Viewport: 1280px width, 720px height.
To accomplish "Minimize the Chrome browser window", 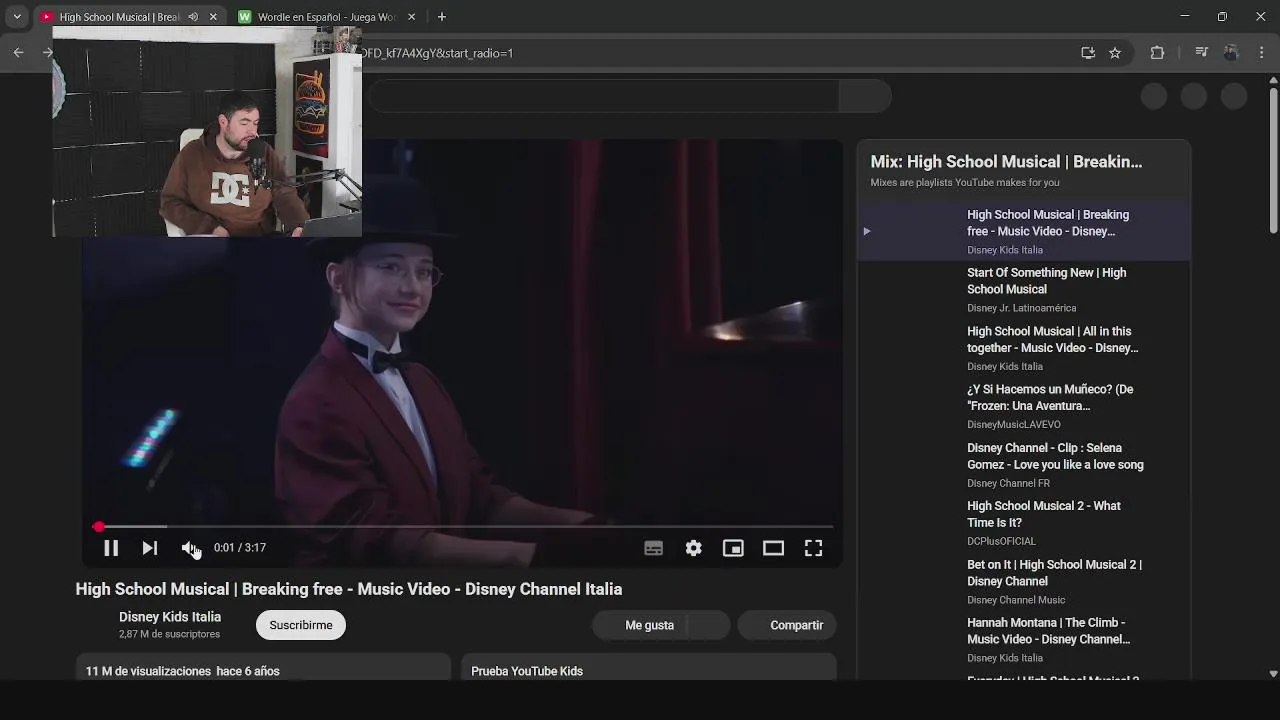I will click(x=1185, y=17).
